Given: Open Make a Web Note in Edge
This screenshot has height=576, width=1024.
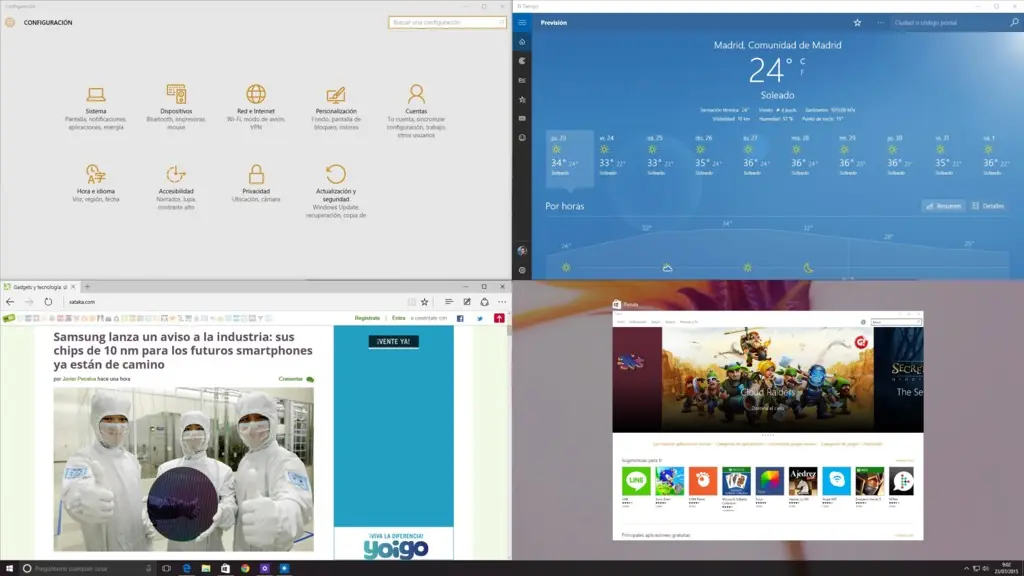Looking at the screenshot, I should (x=467, y=301).
